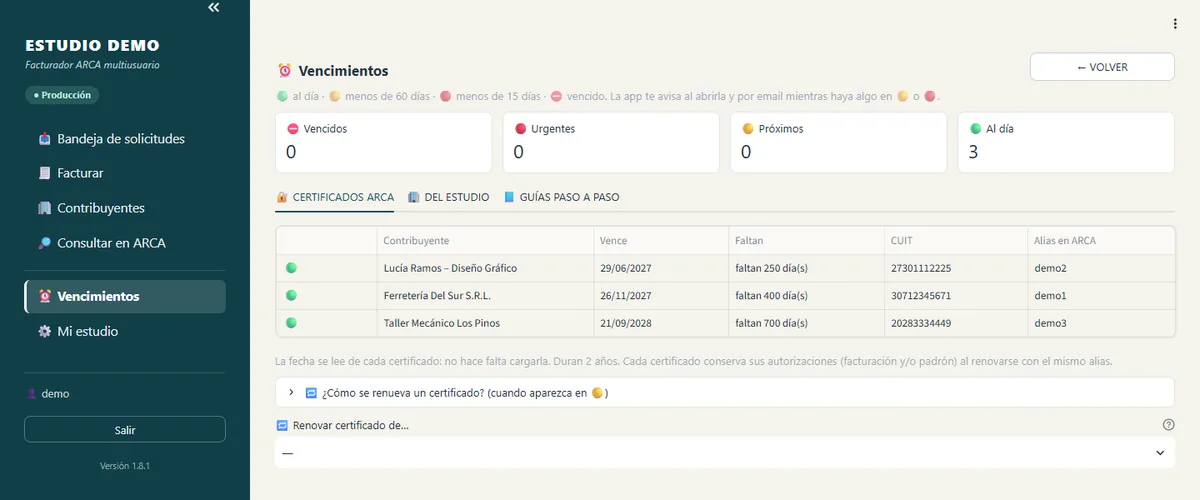Viewport: 1200px width, 500px height.
Task: Click the Alias en ARCA column header
Action: pyautogui.click(x=1101, y=241)
